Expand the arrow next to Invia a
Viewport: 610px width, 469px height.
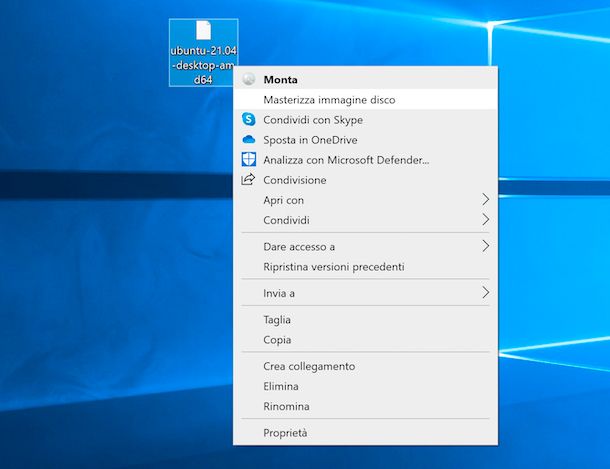(x=486, y=292)
